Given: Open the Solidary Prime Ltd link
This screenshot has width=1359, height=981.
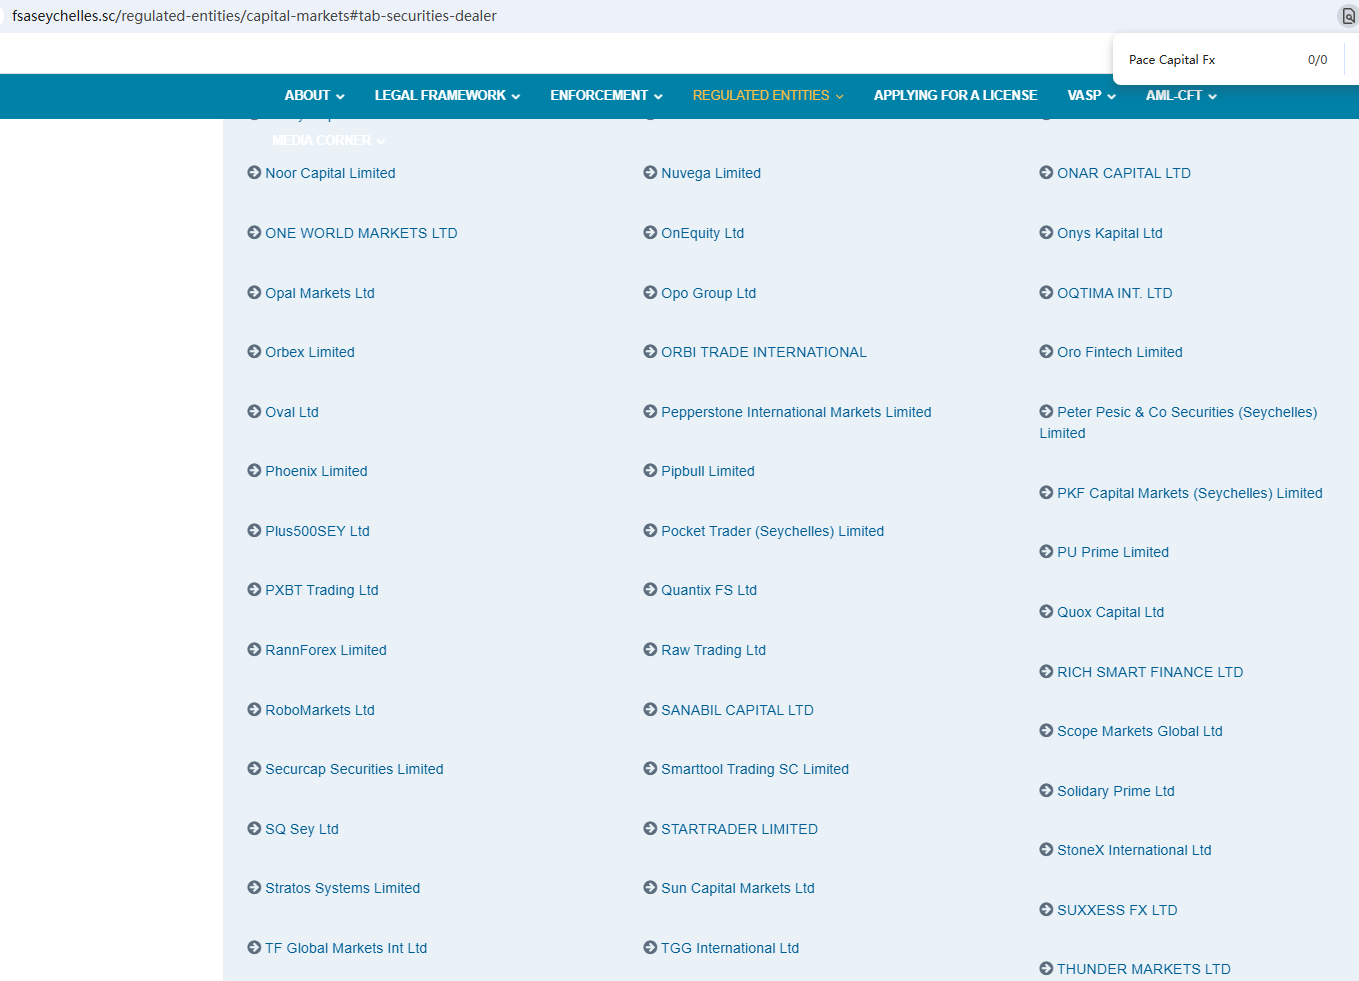Looking at the screenshot, I should 1116,791.
